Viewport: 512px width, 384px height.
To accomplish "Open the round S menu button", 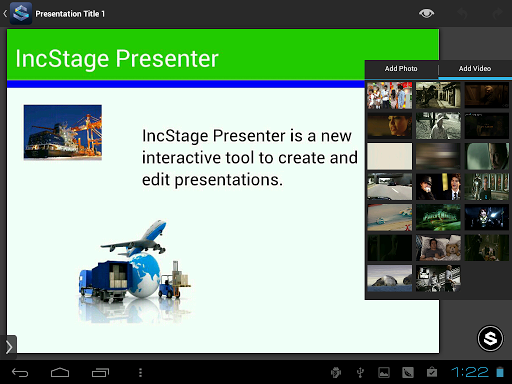I will pos(490,338).
